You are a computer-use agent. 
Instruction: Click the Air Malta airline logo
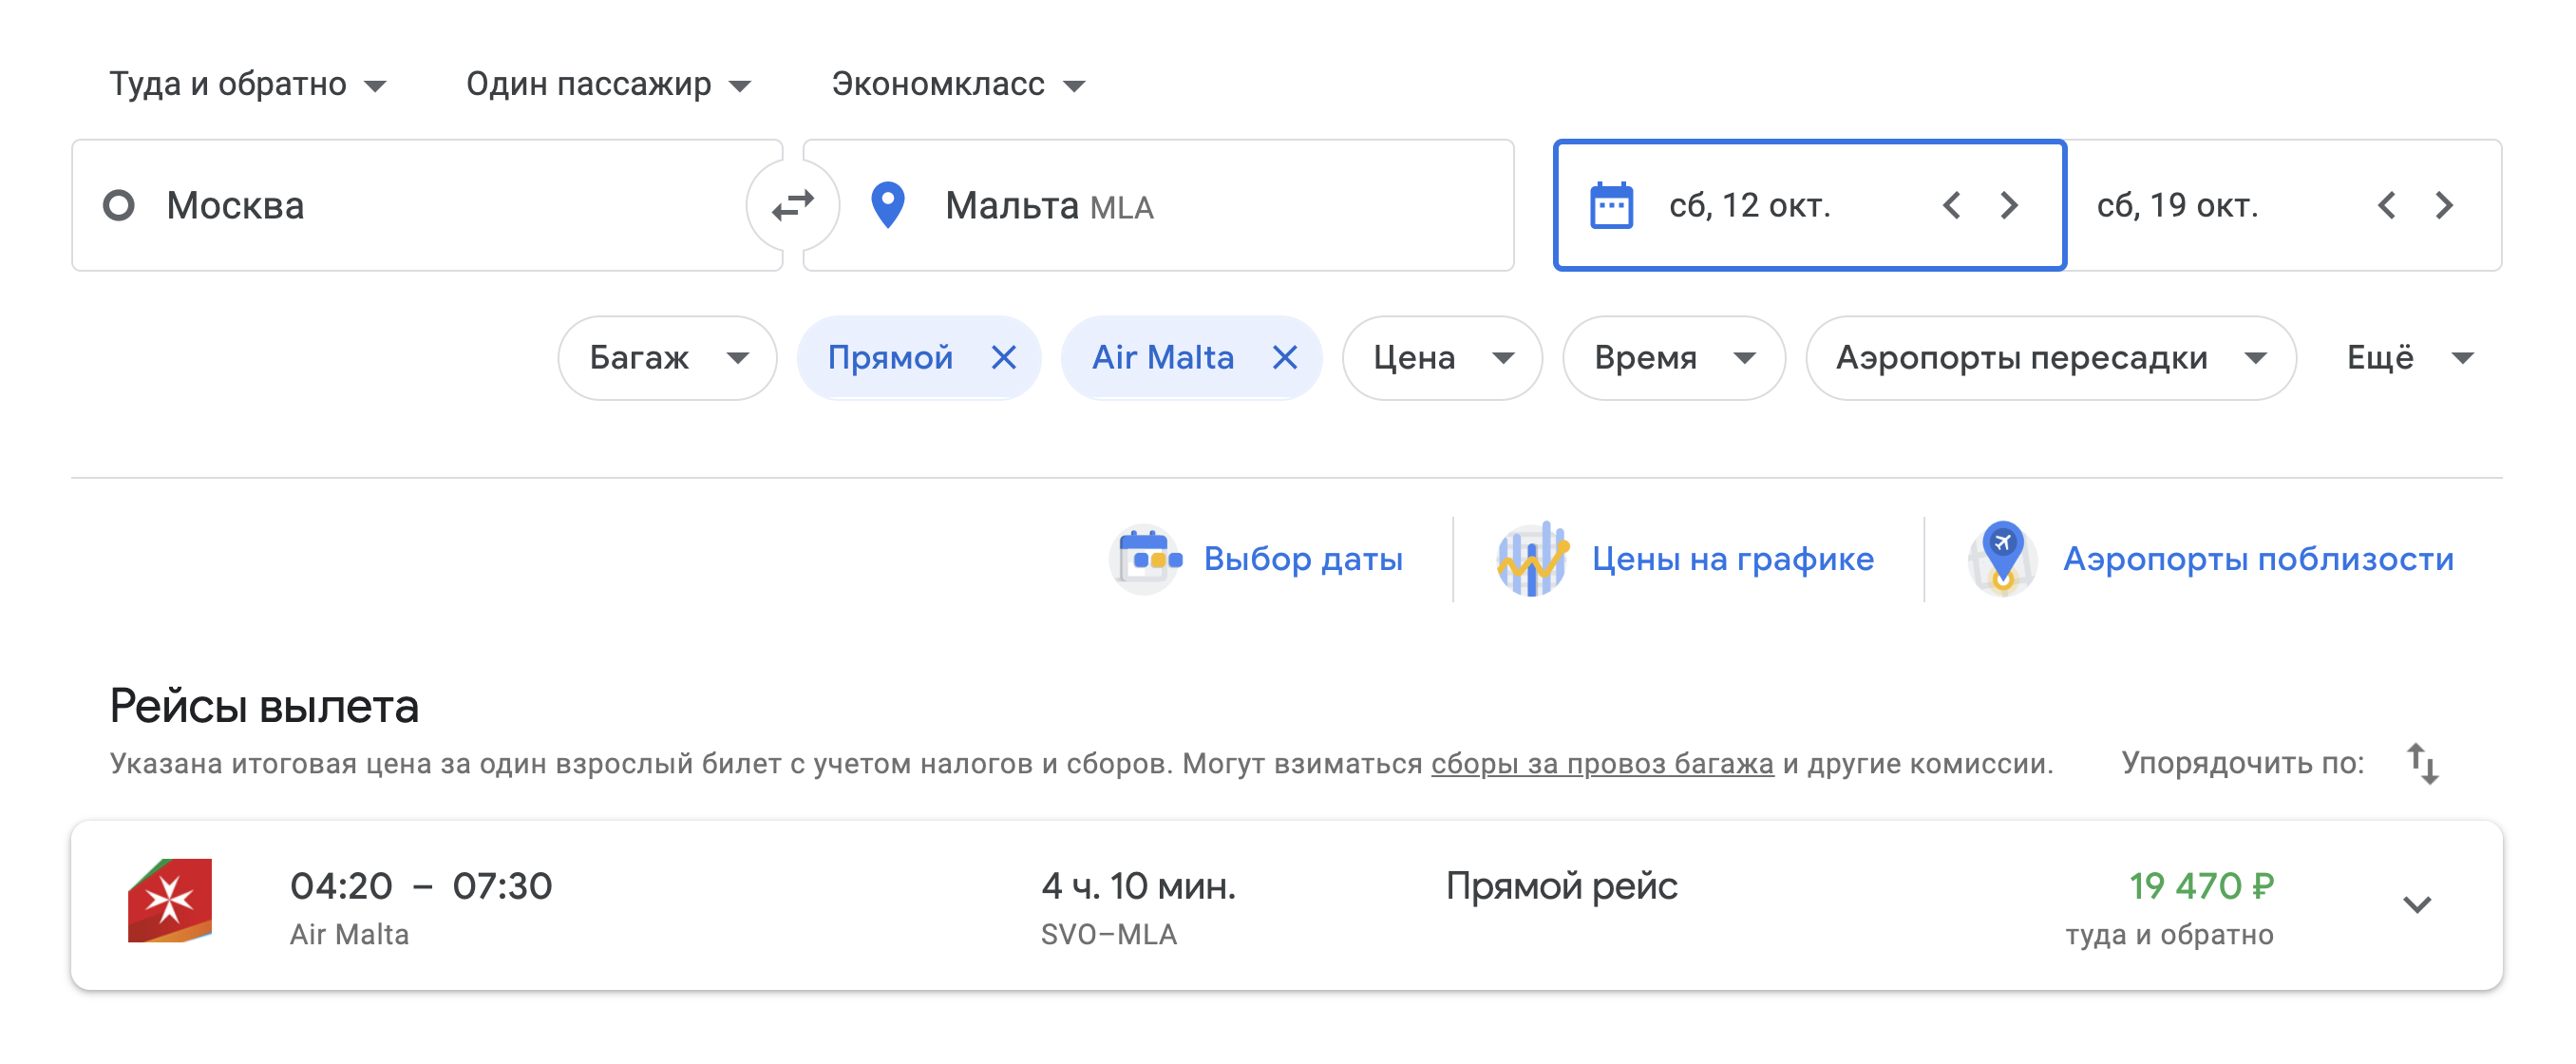pyautogui.click(x=169, y=900)
